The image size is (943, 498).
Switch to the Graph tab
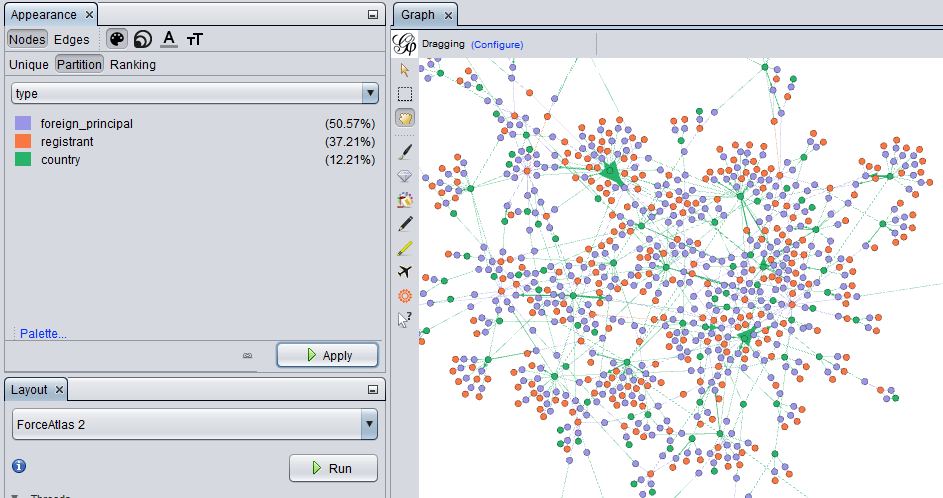[x=418, y=15]
